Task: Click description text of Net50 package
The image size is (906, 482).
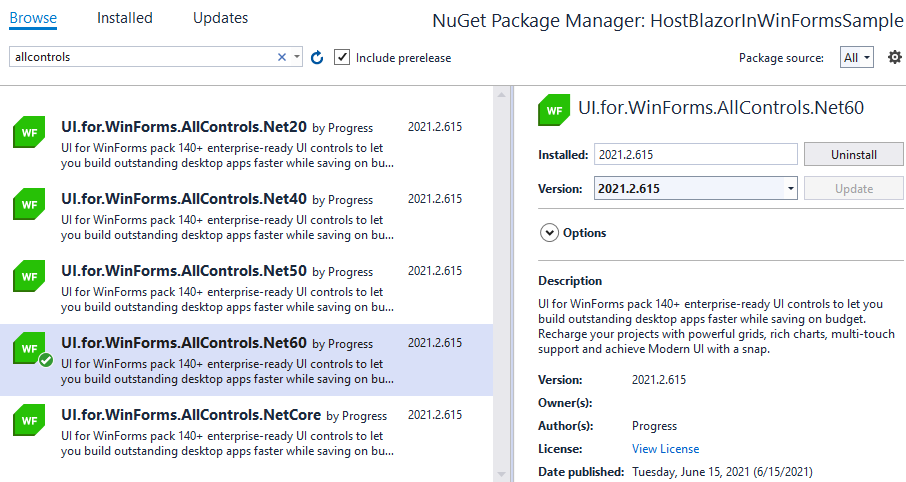Action: pyautogui.click(x=228, y=299)
